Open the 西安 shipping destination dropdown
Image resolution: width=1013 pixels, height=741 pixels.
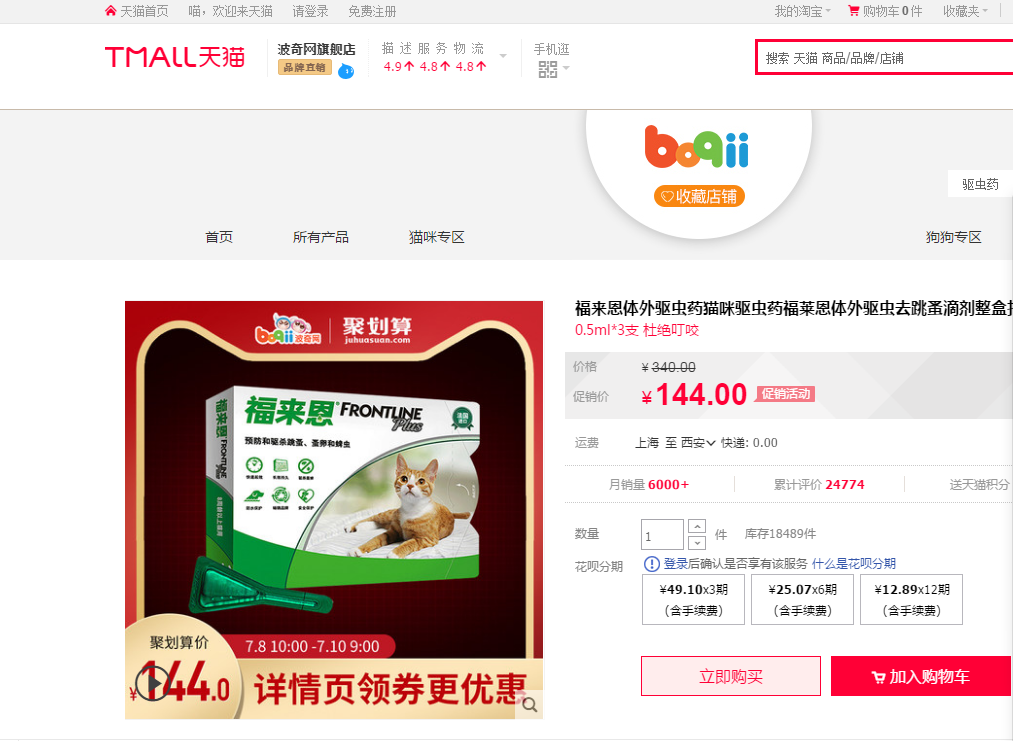(698, 443)
